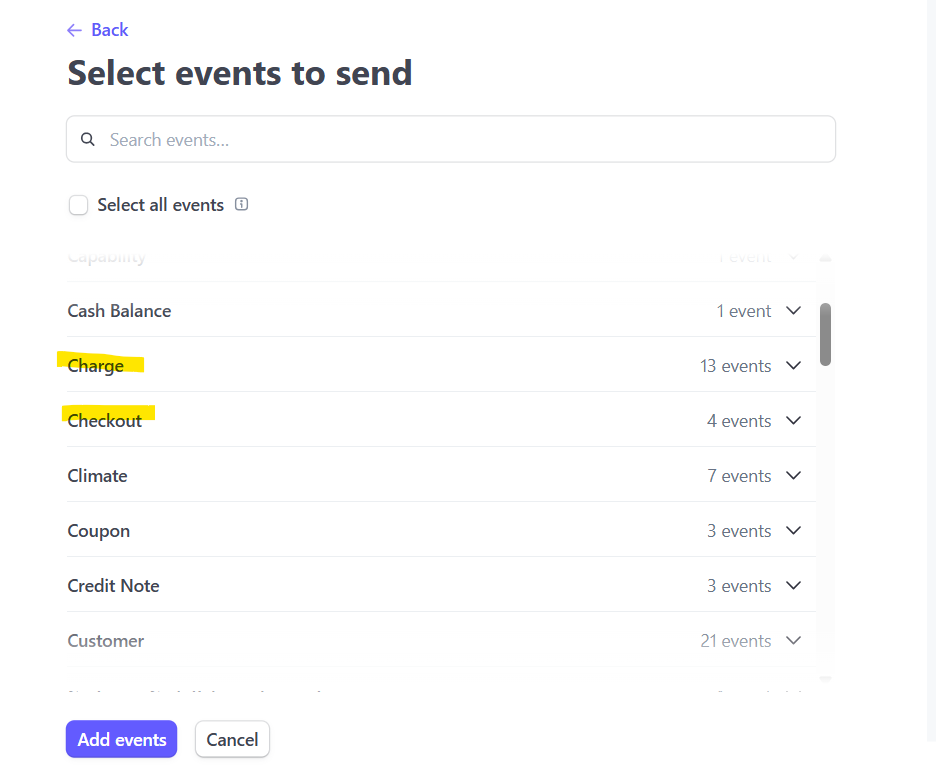Screen dimensions: 936x781
Task: Expand the Climate events chevron
Action: tap(793, 475)
